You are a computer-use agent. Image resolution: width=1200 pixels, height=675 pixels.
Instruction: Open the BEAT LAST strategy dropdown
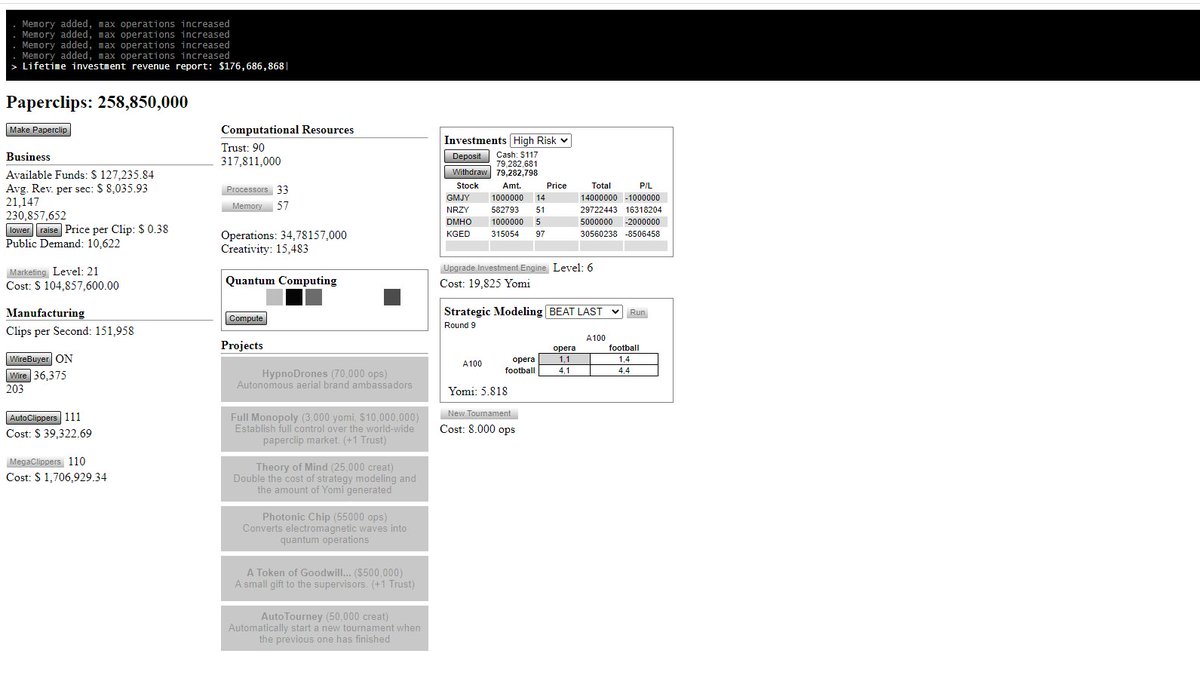(584, 312)
